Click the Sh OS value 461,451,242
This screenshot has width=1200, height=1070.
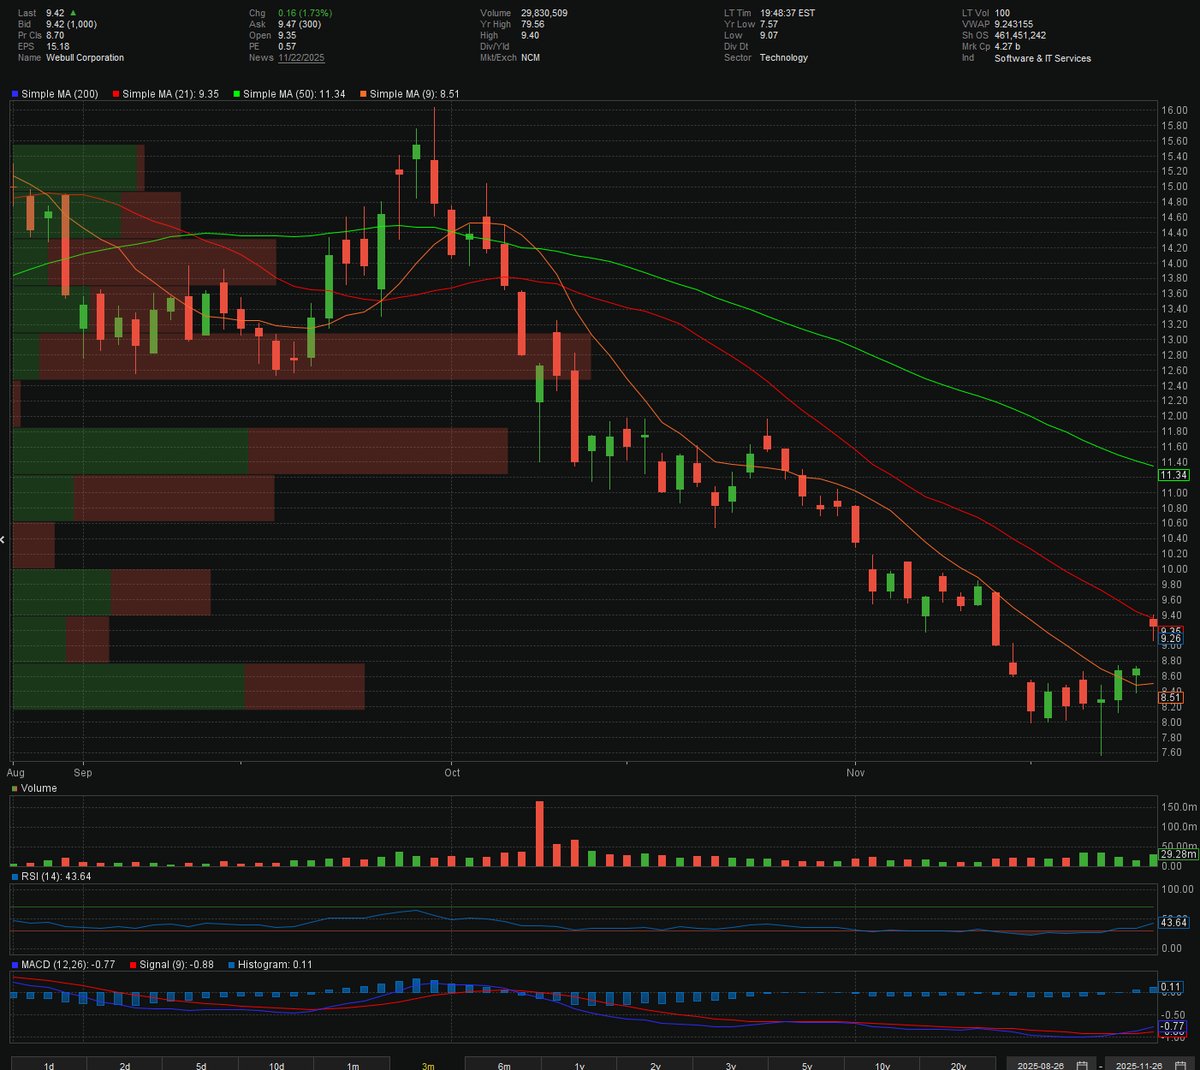[1020, 35]
